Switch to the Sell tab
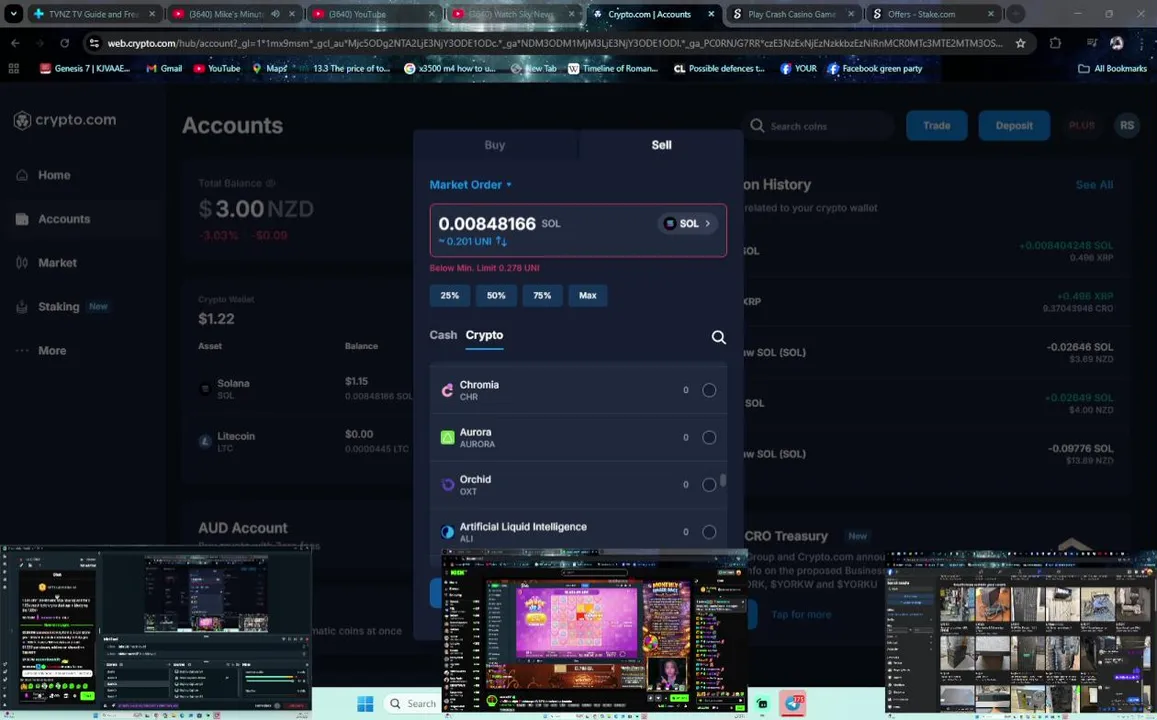1157x720 pixels. point(661,145)
